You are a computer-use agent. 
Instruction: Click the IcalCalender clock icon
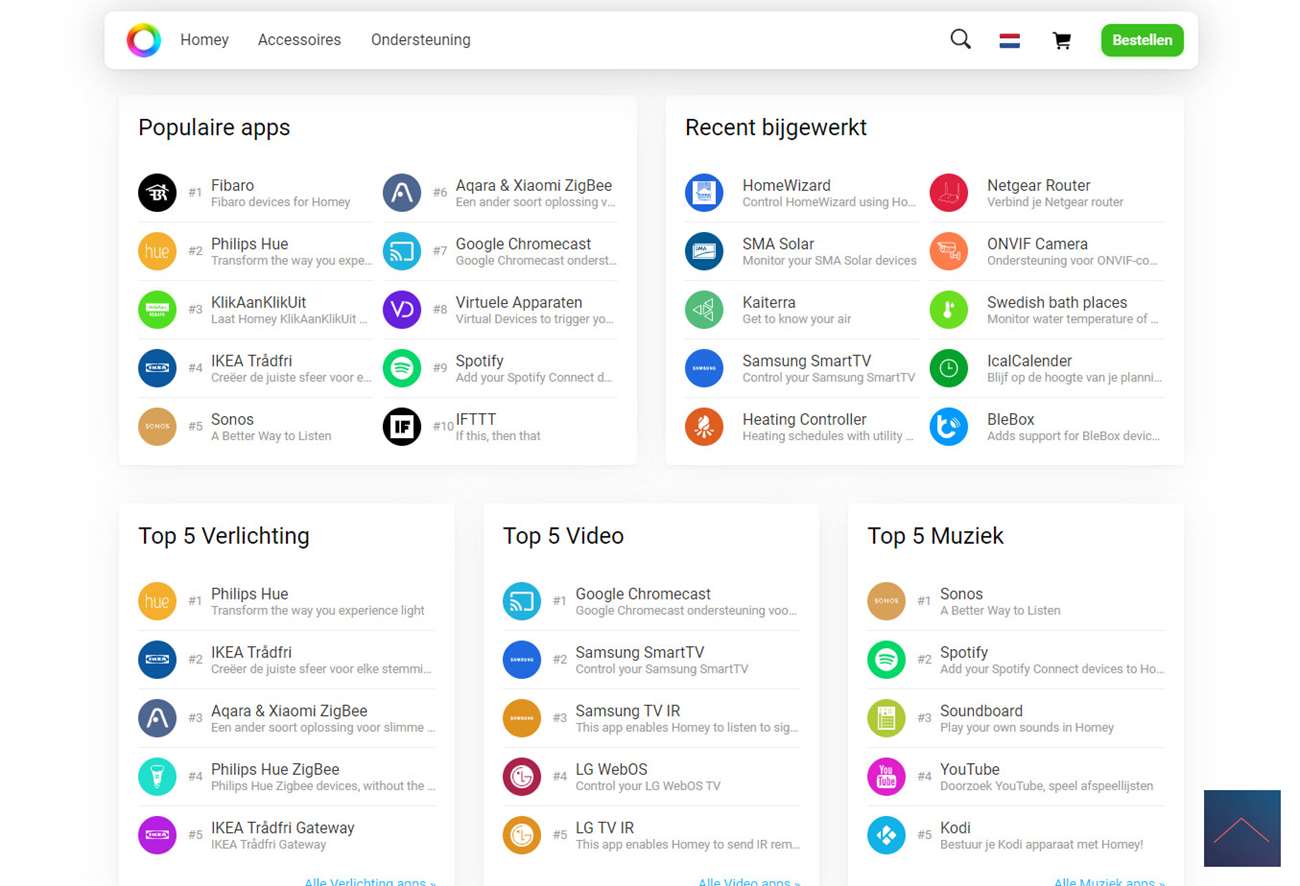point(949,368)
